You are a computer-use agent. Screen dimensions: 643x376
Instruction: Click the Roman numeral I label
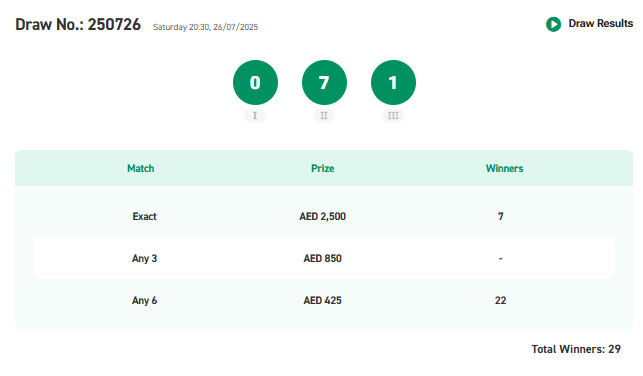coord(255,116)
